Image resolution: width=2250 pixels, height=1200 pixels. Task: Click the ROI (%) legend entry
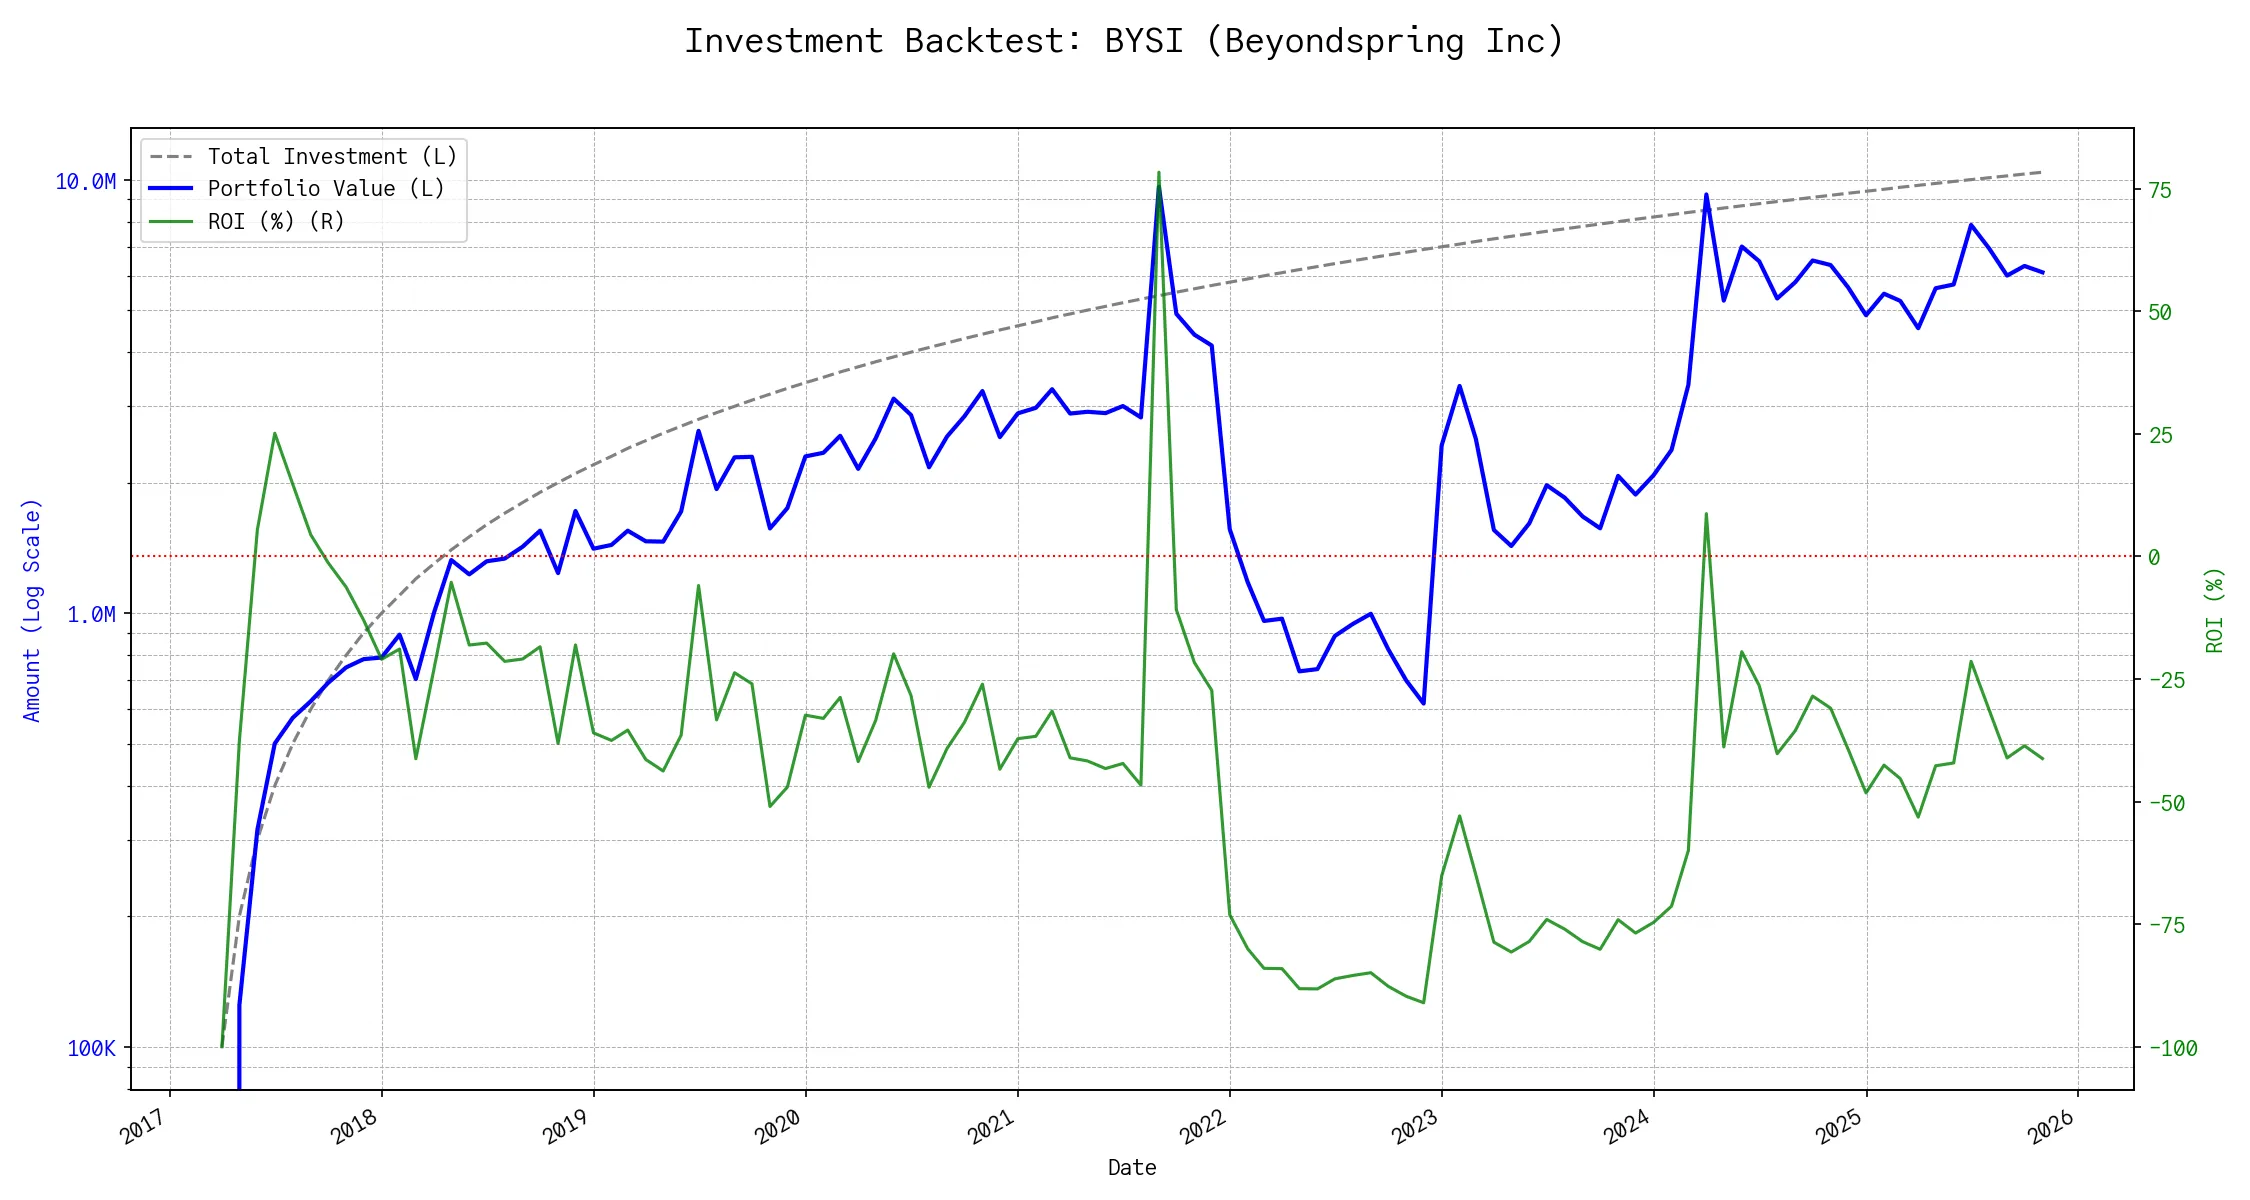point(276,222)
